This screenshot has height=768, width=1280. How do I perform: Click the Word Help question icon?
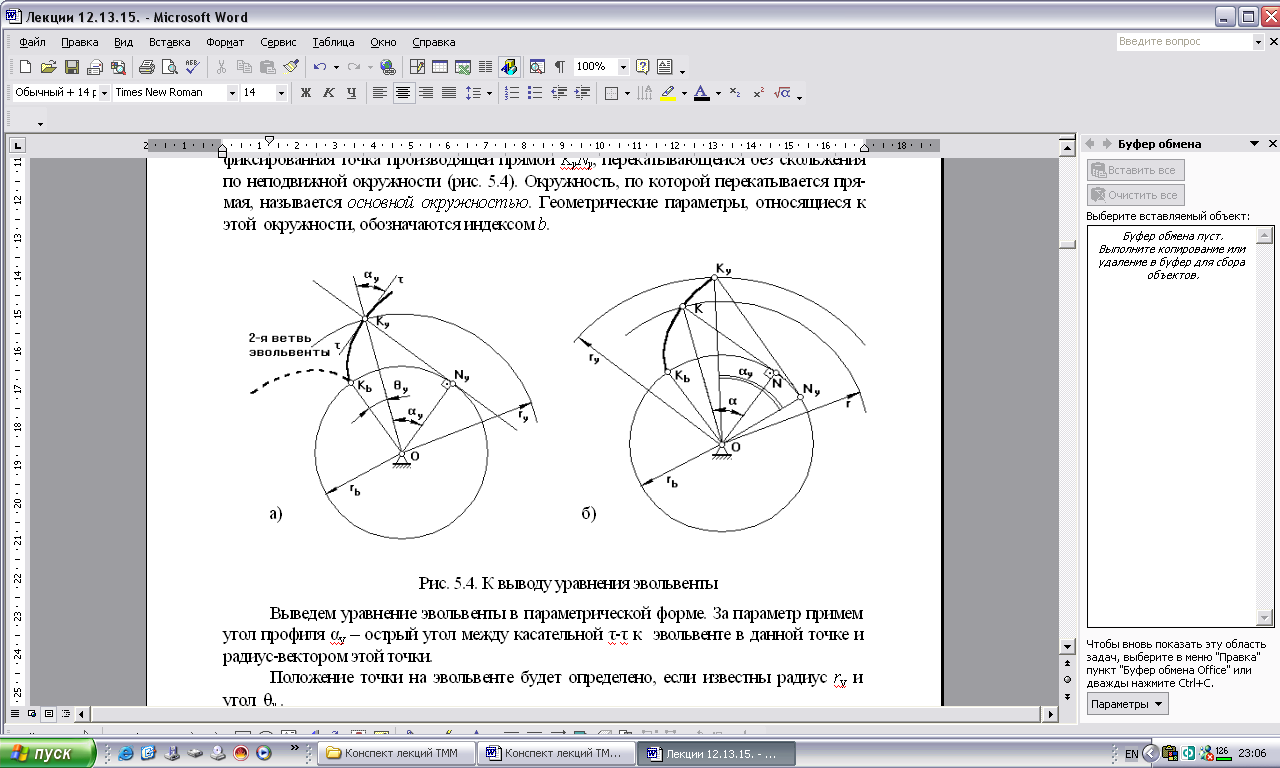click(x=642, y=67)
